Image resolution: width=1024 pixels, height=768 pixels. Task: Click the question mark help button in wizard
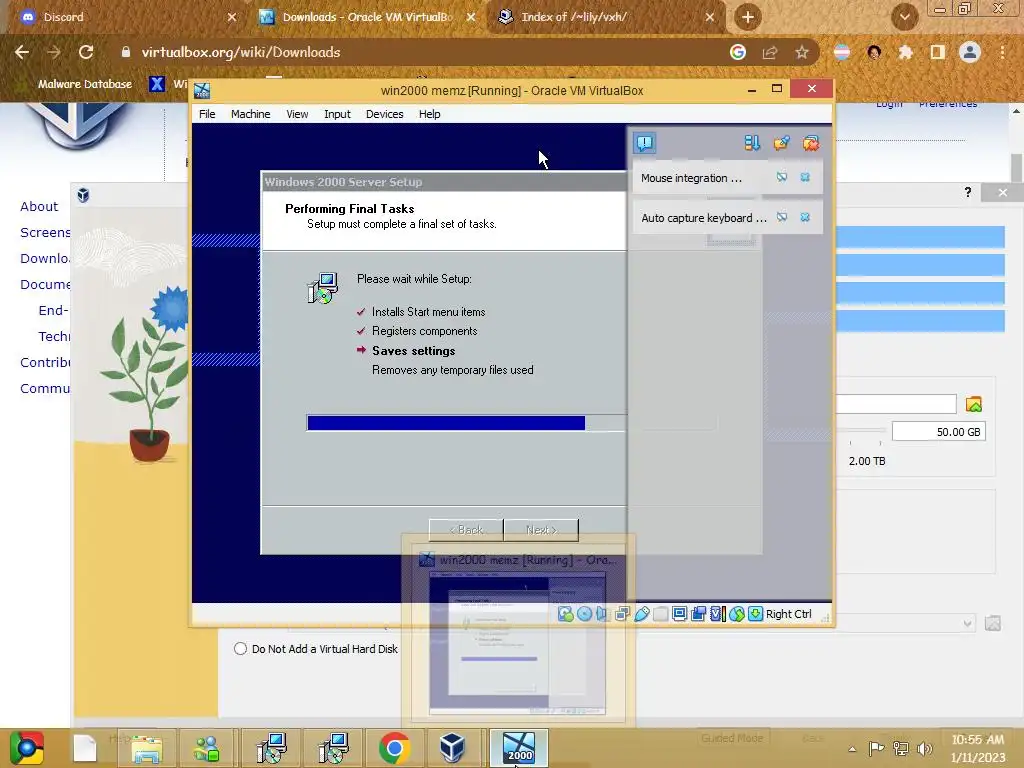[x=968, y=192]
